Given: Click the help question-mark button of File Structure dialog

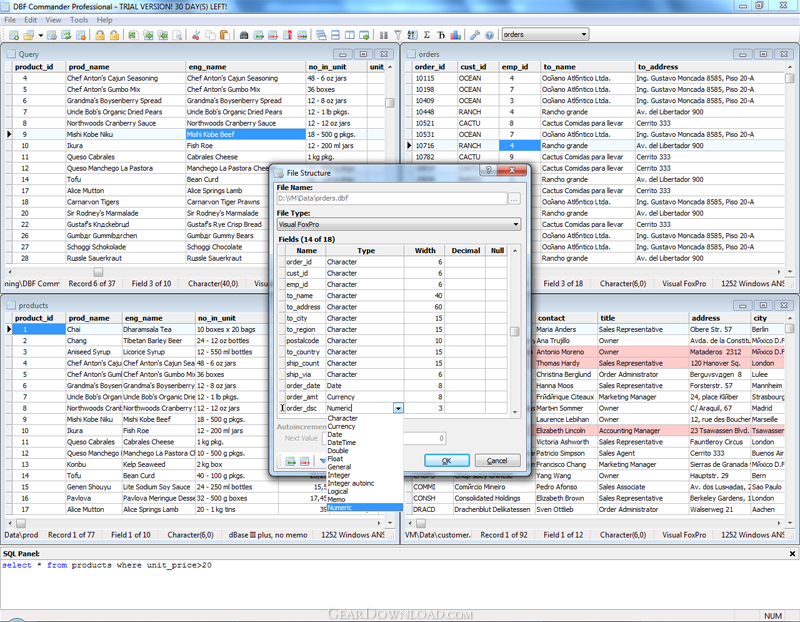Looking at the screenshot, I should [x=488, y=170].
